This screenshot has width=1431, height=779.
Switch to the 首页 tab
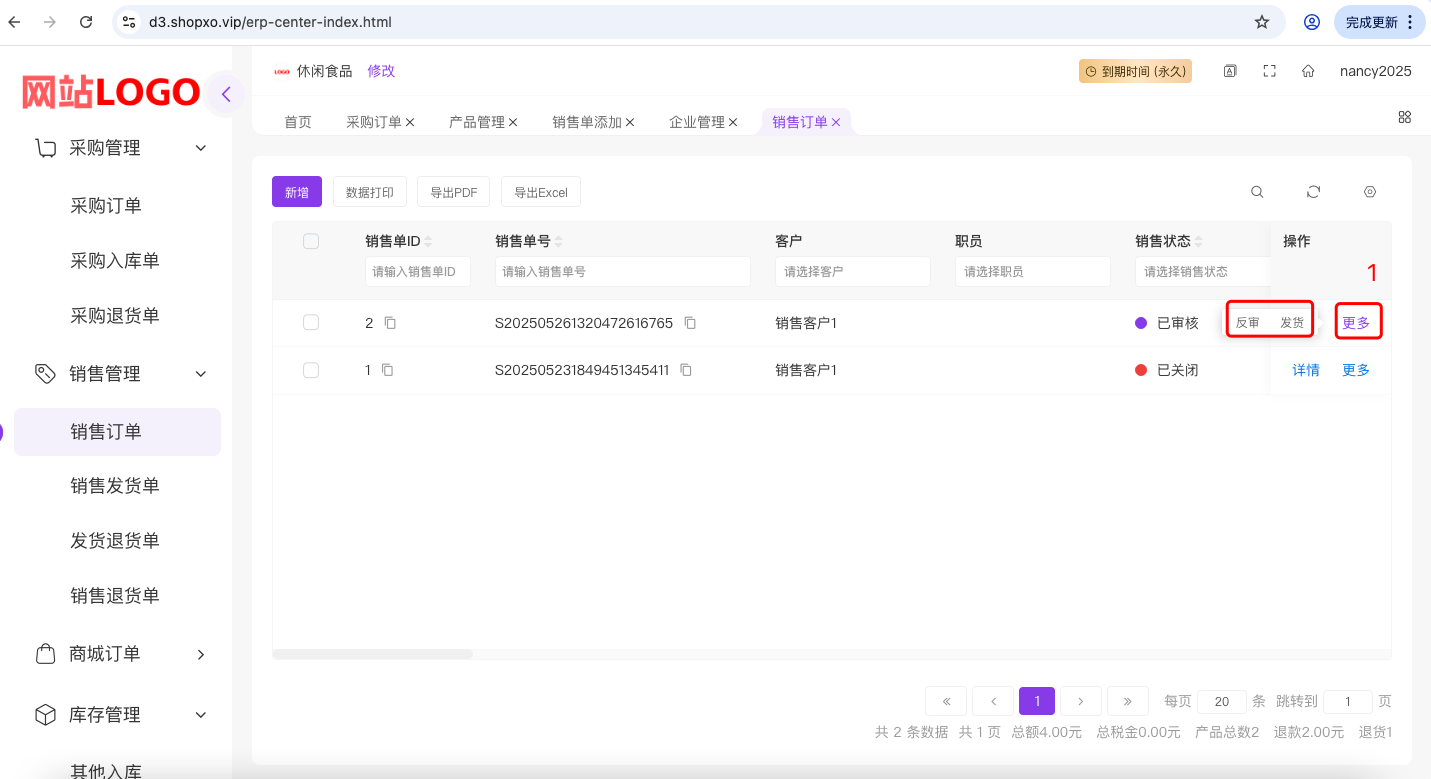point(298,122)
